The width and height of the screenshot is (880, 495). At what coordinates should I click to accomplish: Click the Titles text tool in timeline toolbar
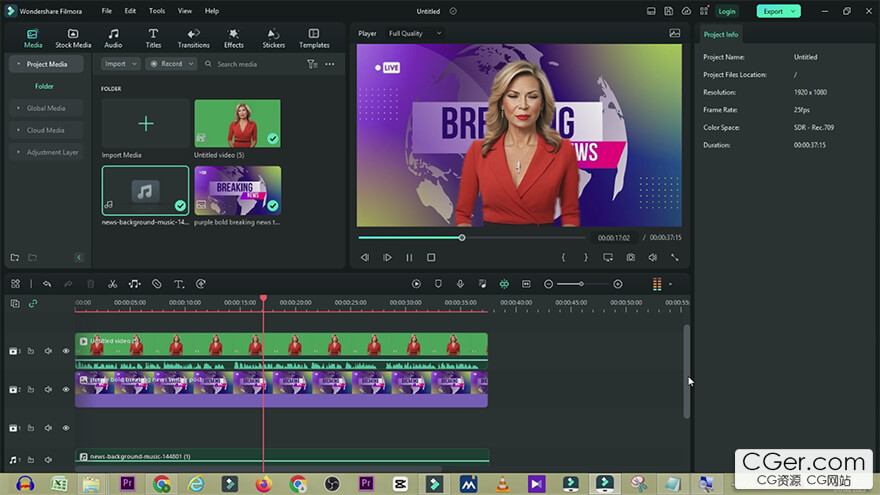point(179,284)
